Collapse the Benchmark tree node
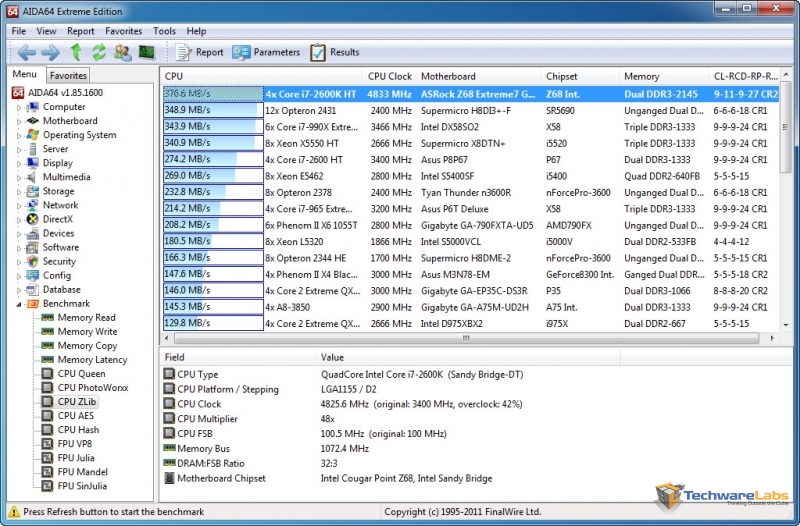 pos(19,304)
